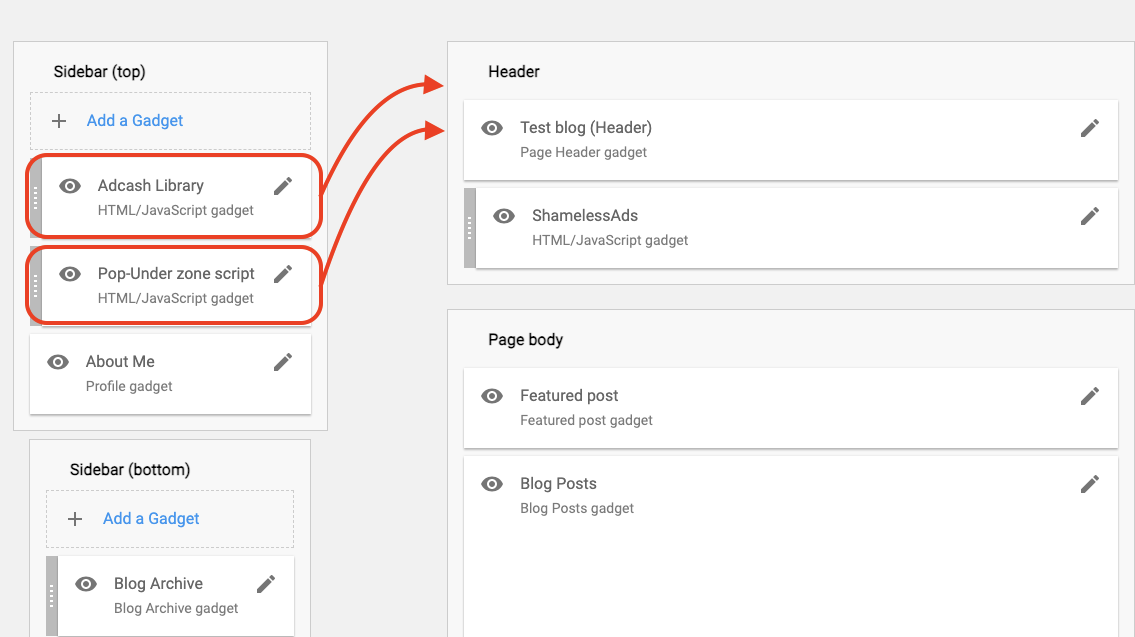Toggle visibility of Test blog (Header)
The width and height of the screenshot is (1135, 637).
pyautogui.click(x=492, y=128)
